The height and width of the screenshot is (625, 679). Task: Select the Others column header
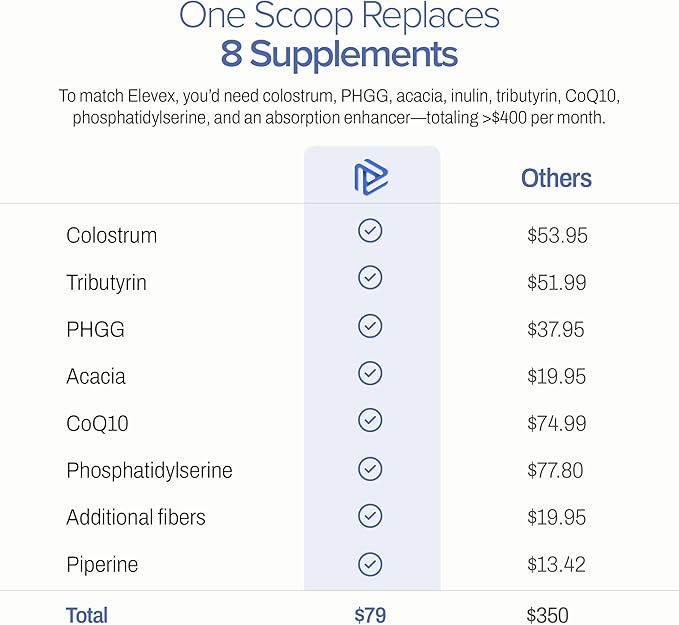[556, 179]
